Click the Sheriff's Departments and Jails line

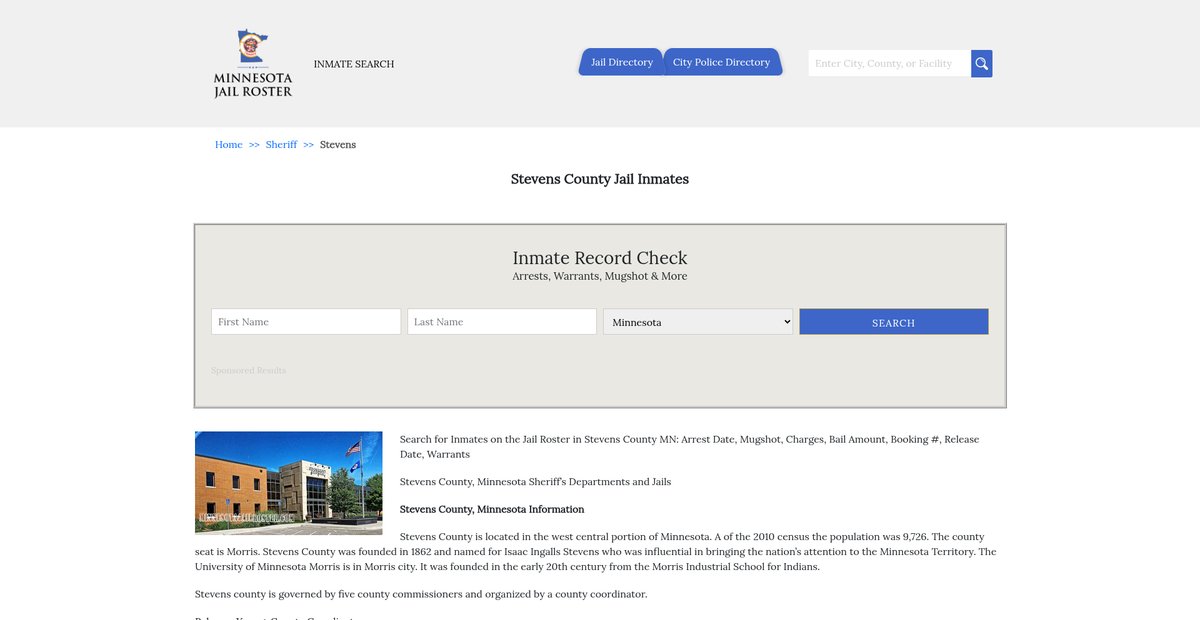pyautogui.click(x=535, y=482)
